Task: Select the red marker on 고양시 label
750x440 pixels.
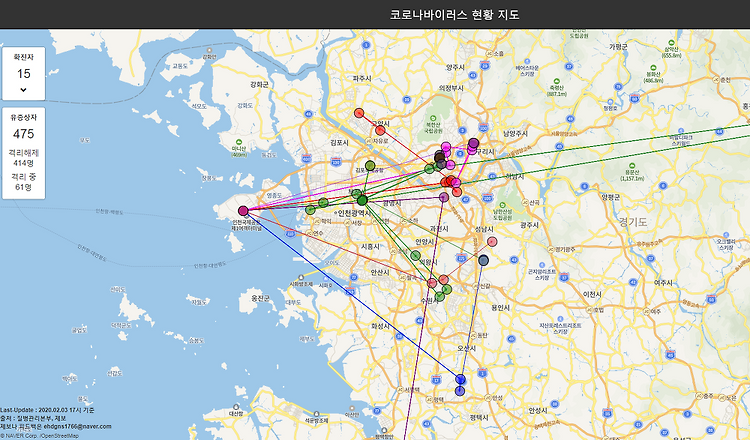Action: [380, 131]
